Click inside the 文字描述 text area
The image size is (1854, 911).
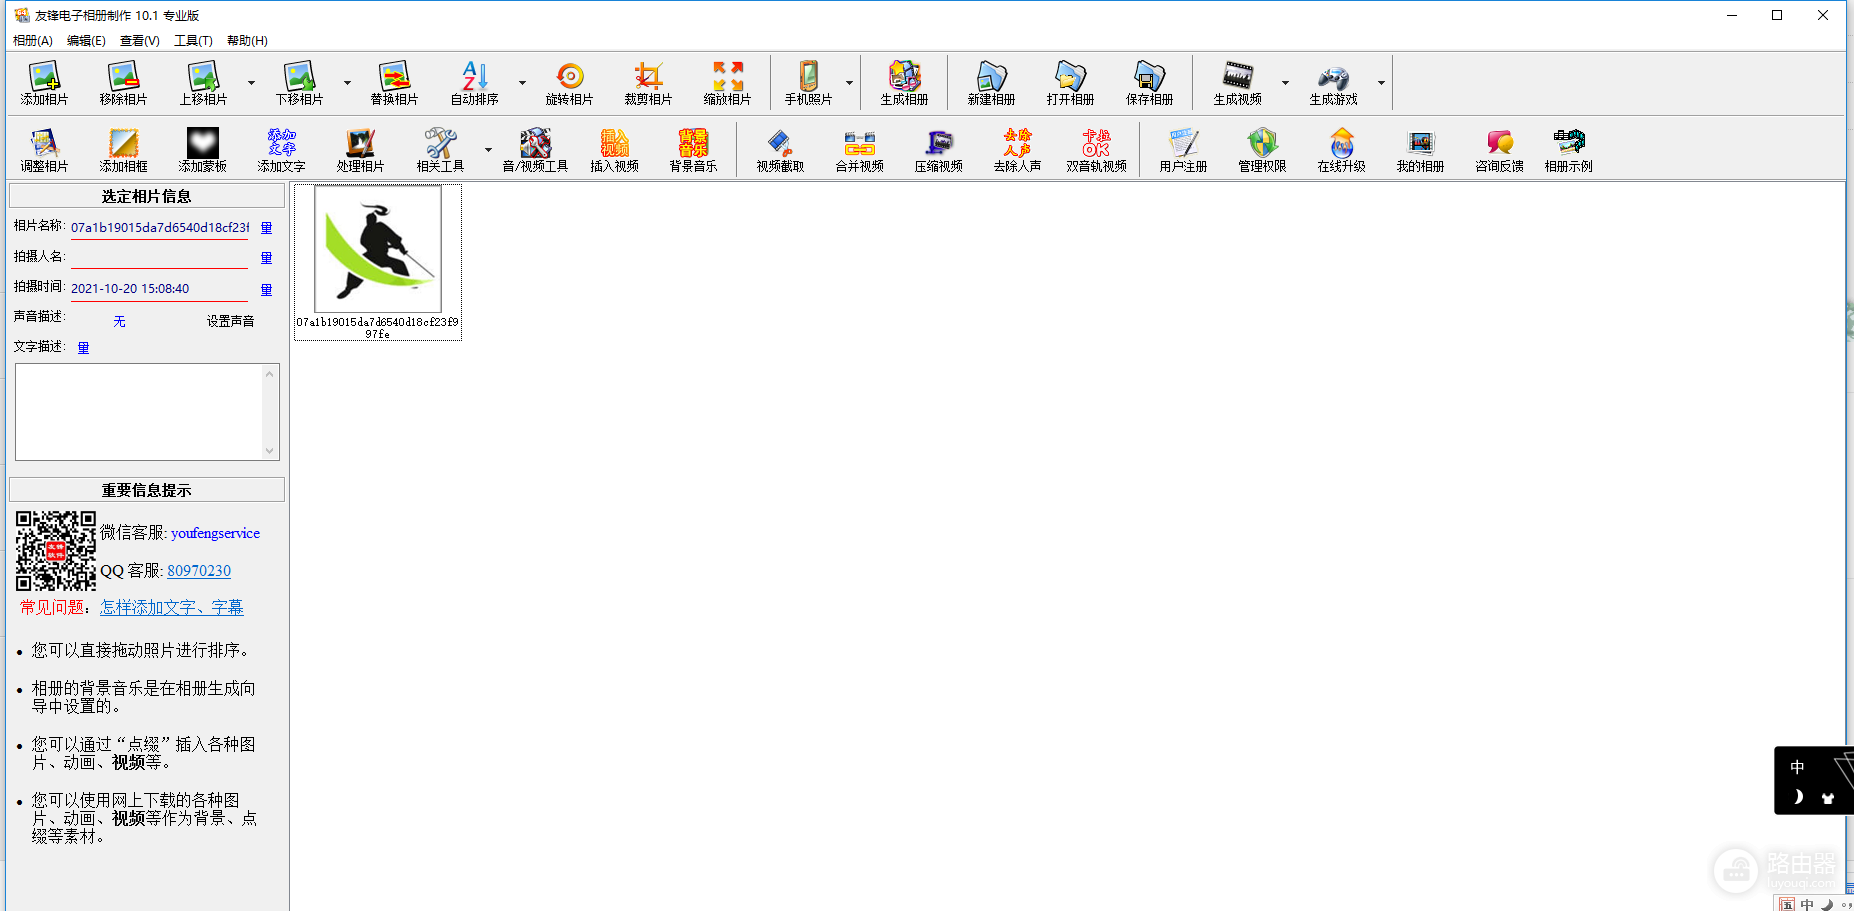coord(139,412)
